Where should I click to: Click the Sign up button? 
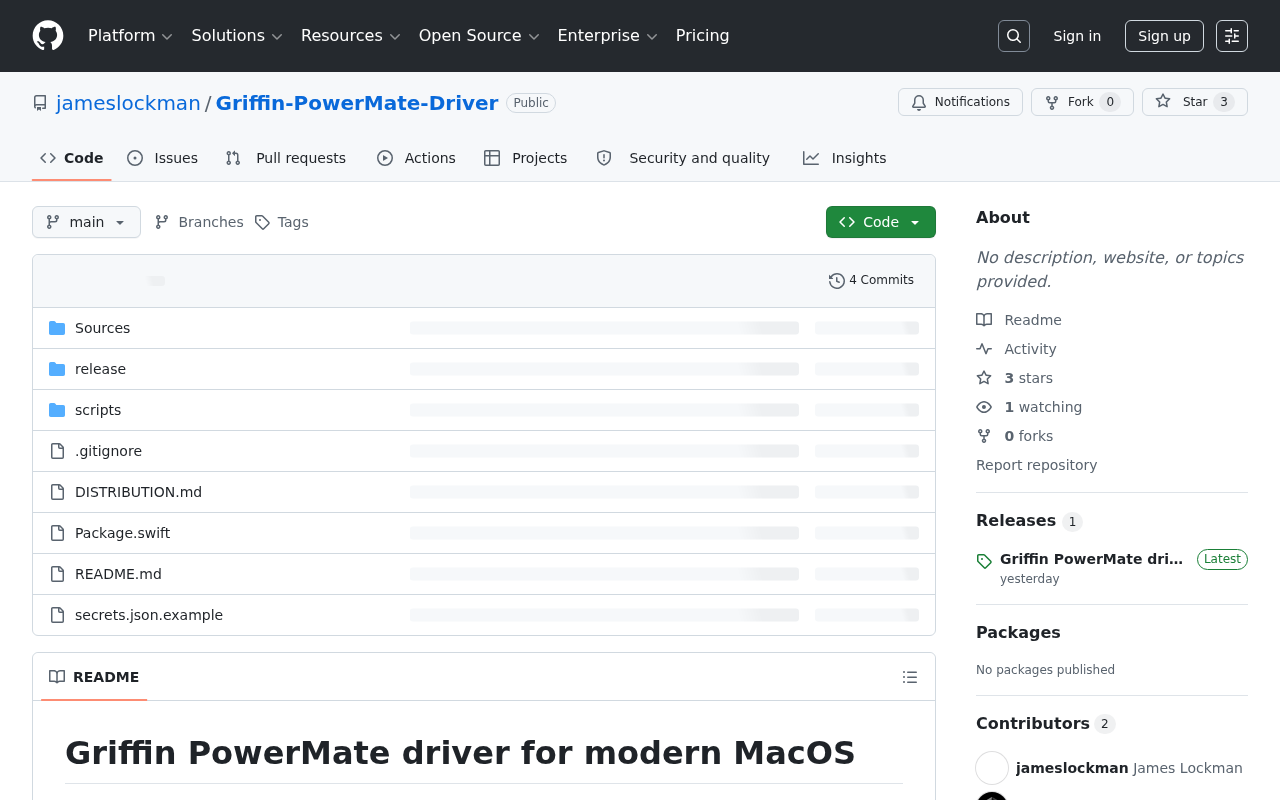pos(1164,36)
